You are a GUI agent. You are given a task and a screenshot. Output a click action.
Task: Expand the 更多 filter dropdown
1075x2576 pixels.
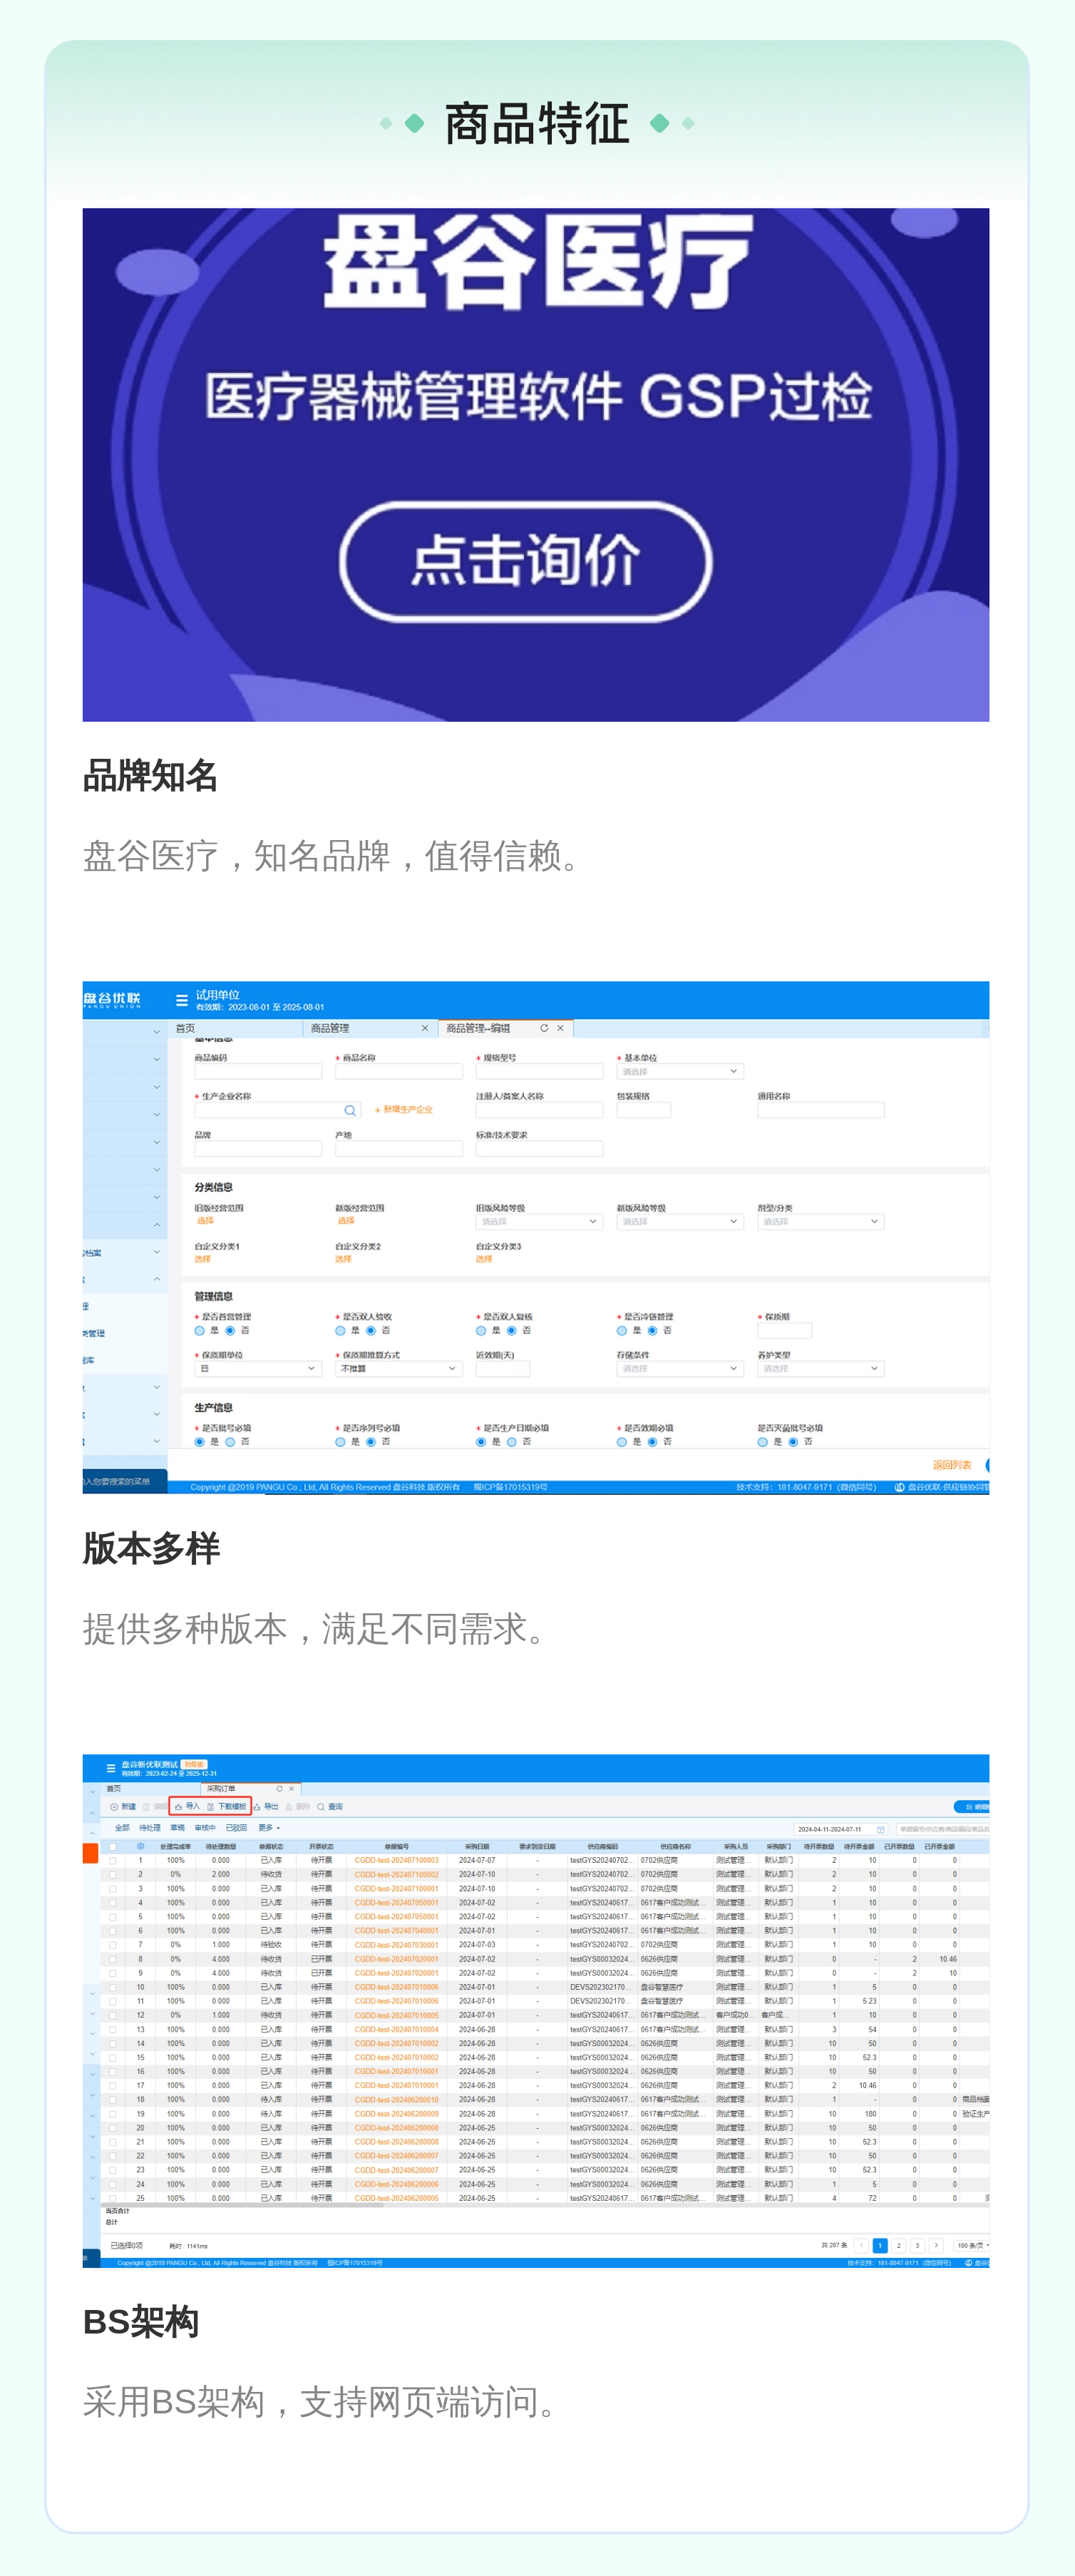[269, 1828]
